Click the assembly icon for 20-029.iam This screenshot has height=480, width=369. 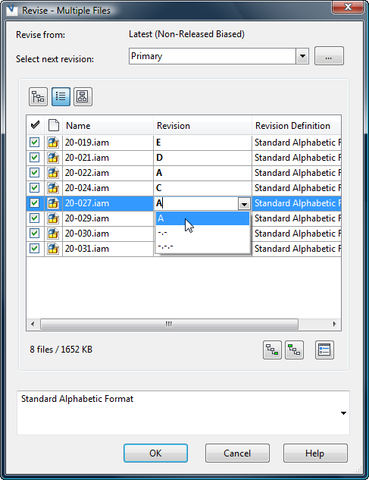(x=53, y=218)
